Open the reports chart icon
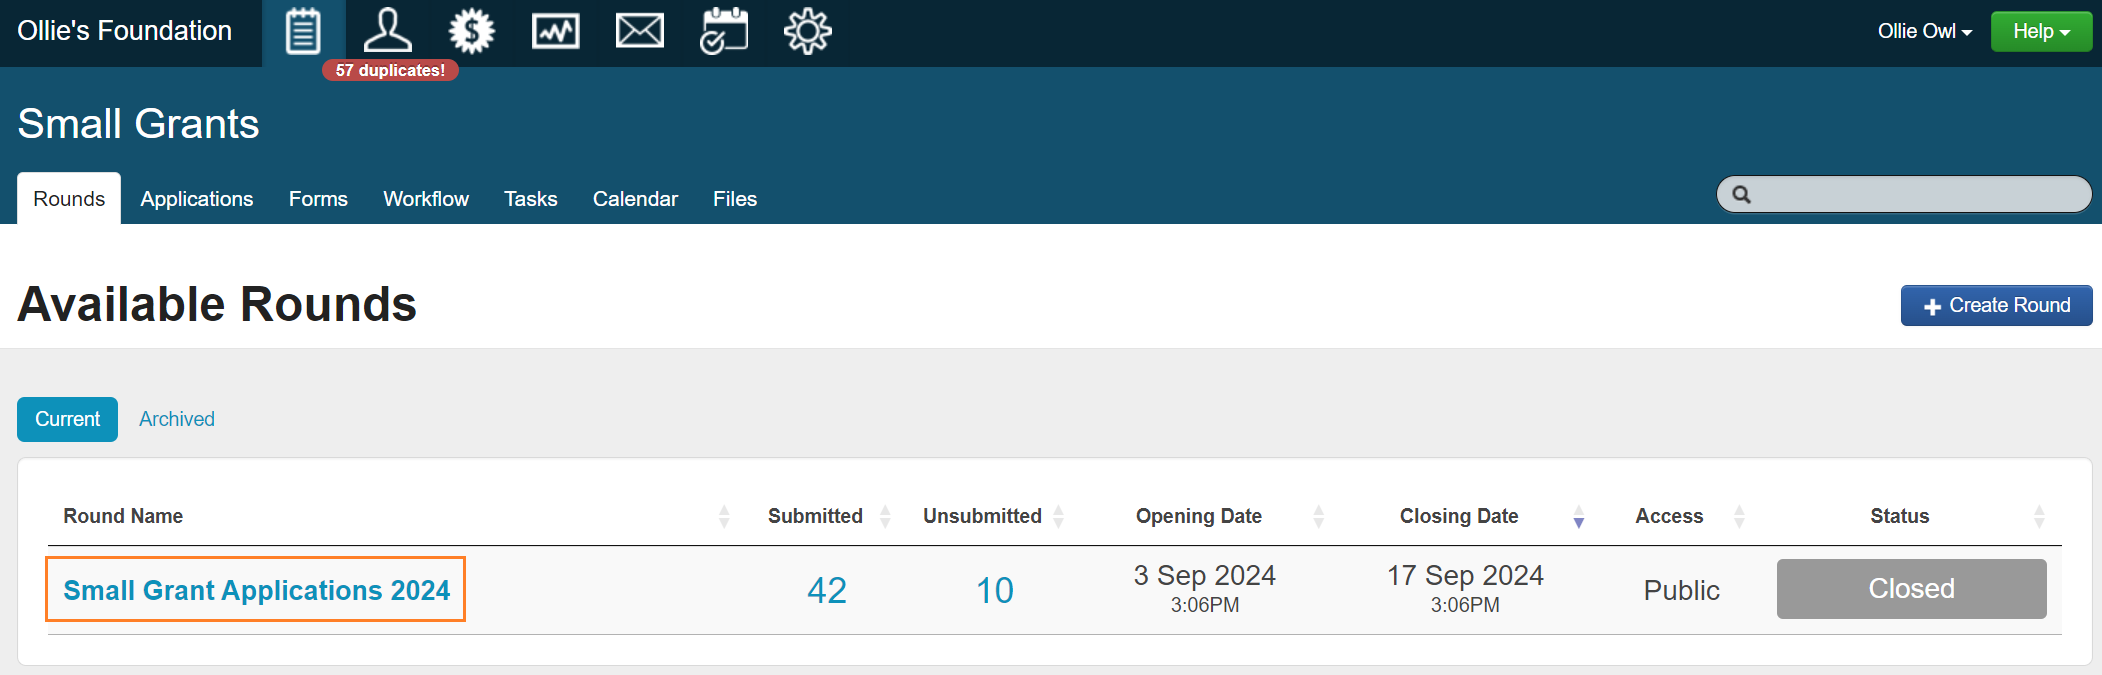2102x675 pixels. pos(555,31)
